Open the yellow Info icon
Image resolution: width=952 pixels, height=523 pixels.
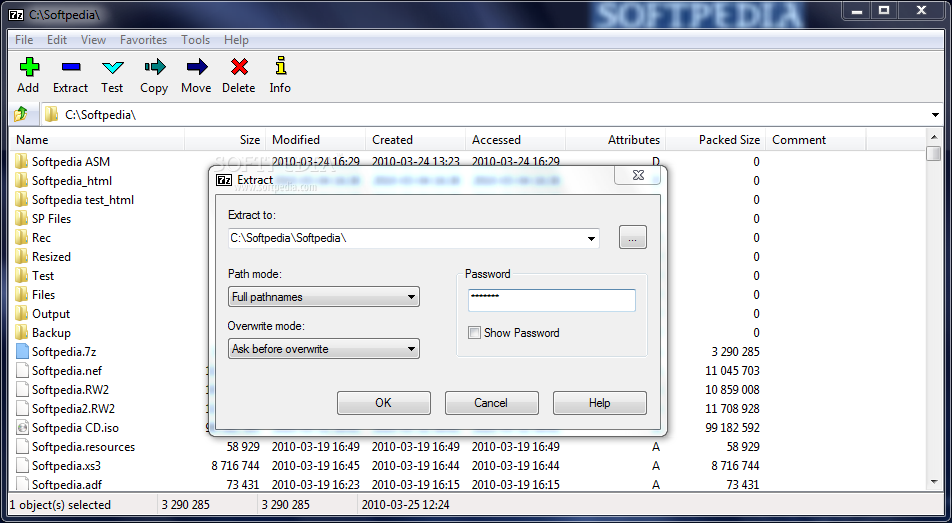(x=280, y=66)
